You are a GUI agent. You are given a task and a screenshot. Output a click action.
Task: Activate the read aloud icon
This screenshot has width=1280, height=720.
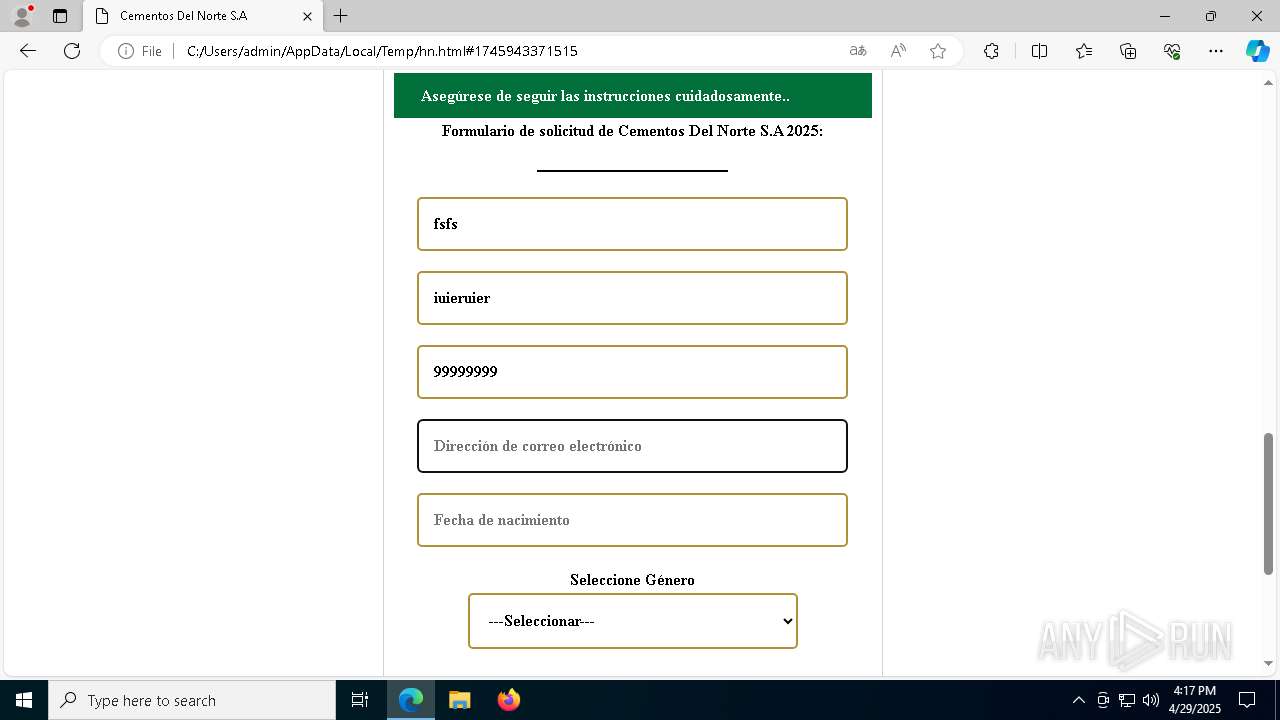click(898, 51)
